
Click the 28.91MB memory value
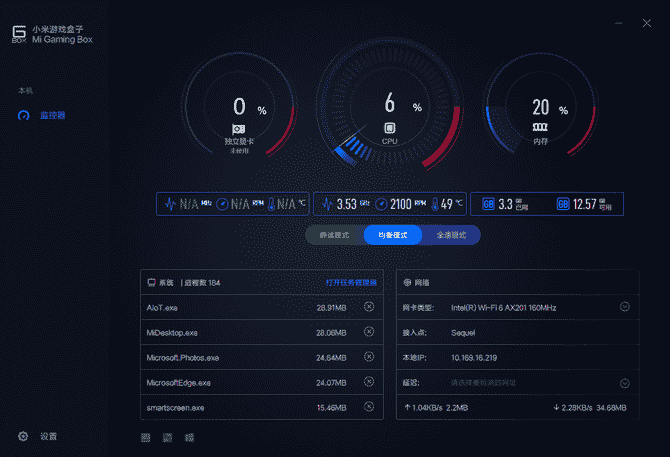pos(332,308)
